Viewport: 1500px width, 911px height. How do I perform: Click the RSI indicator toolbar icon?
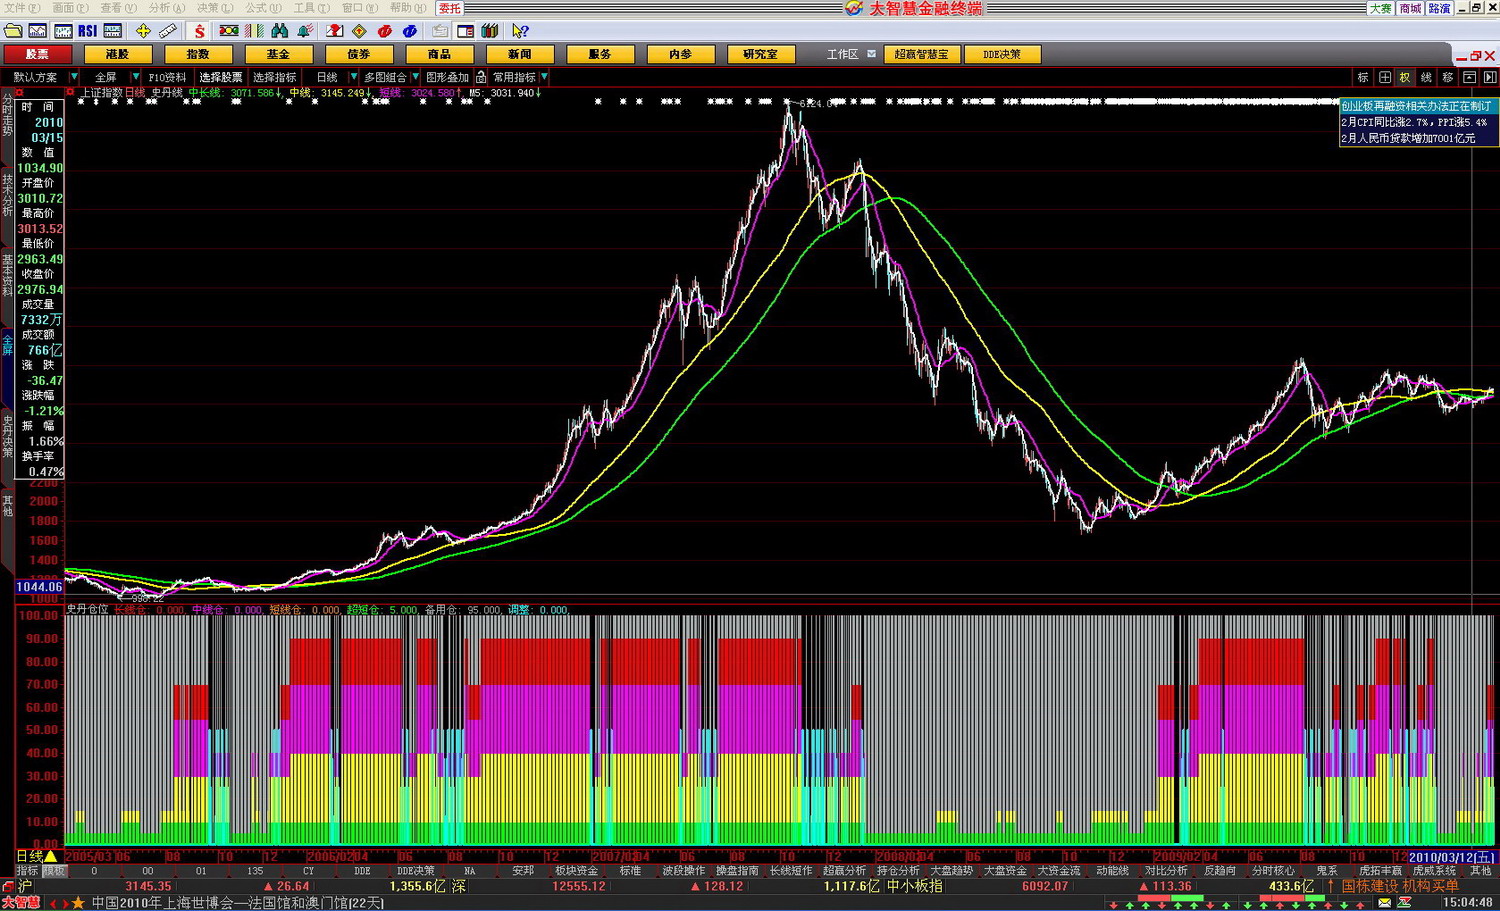pyautogui.click(x=87, y=31)
